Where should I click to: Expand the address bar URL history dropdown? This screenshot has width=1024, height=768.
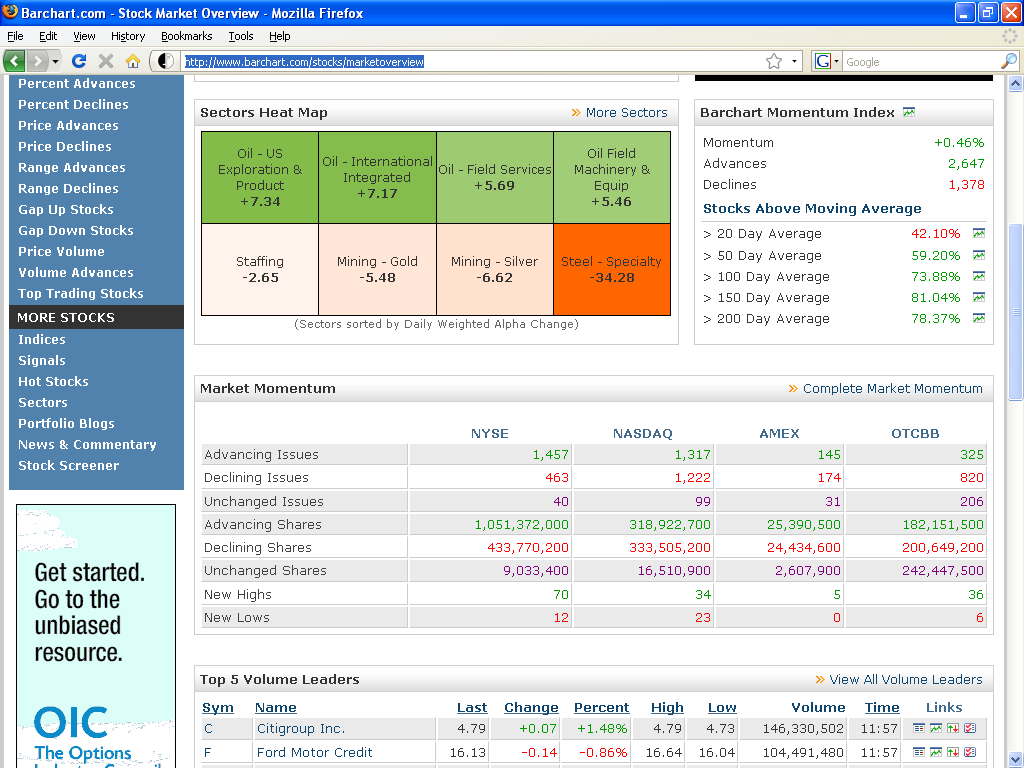point(794,62)
